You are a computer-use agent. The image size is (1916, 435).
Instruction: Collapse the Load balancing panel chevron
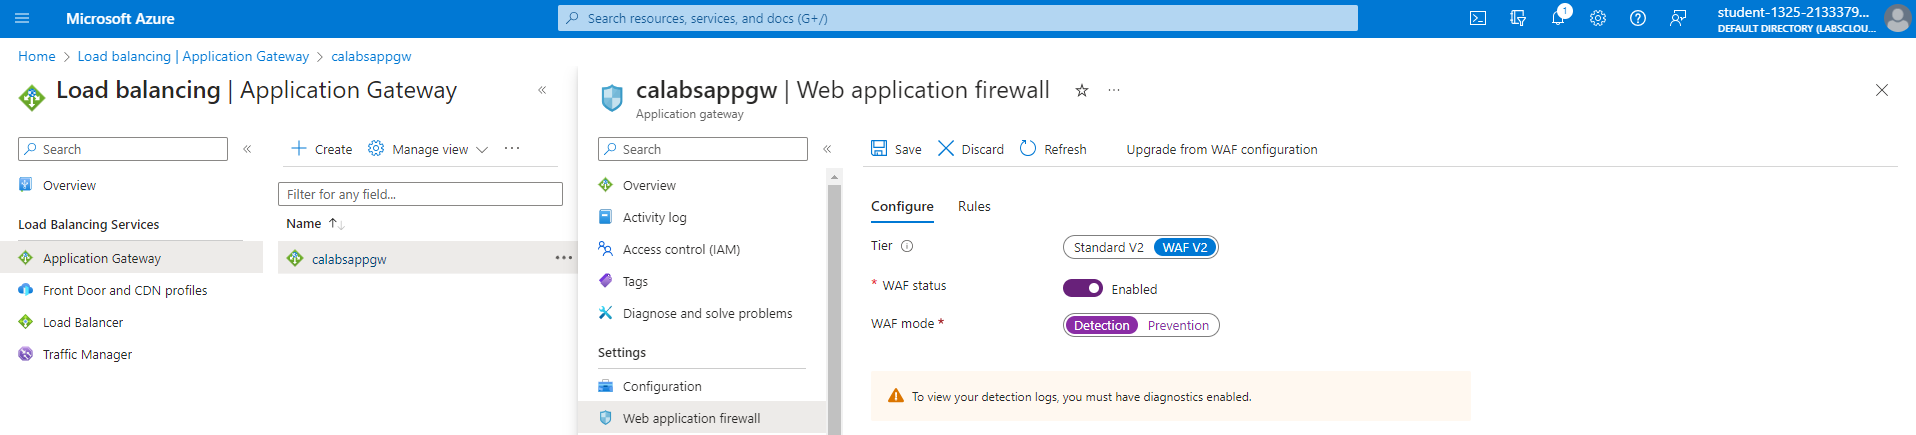(542, 90)
